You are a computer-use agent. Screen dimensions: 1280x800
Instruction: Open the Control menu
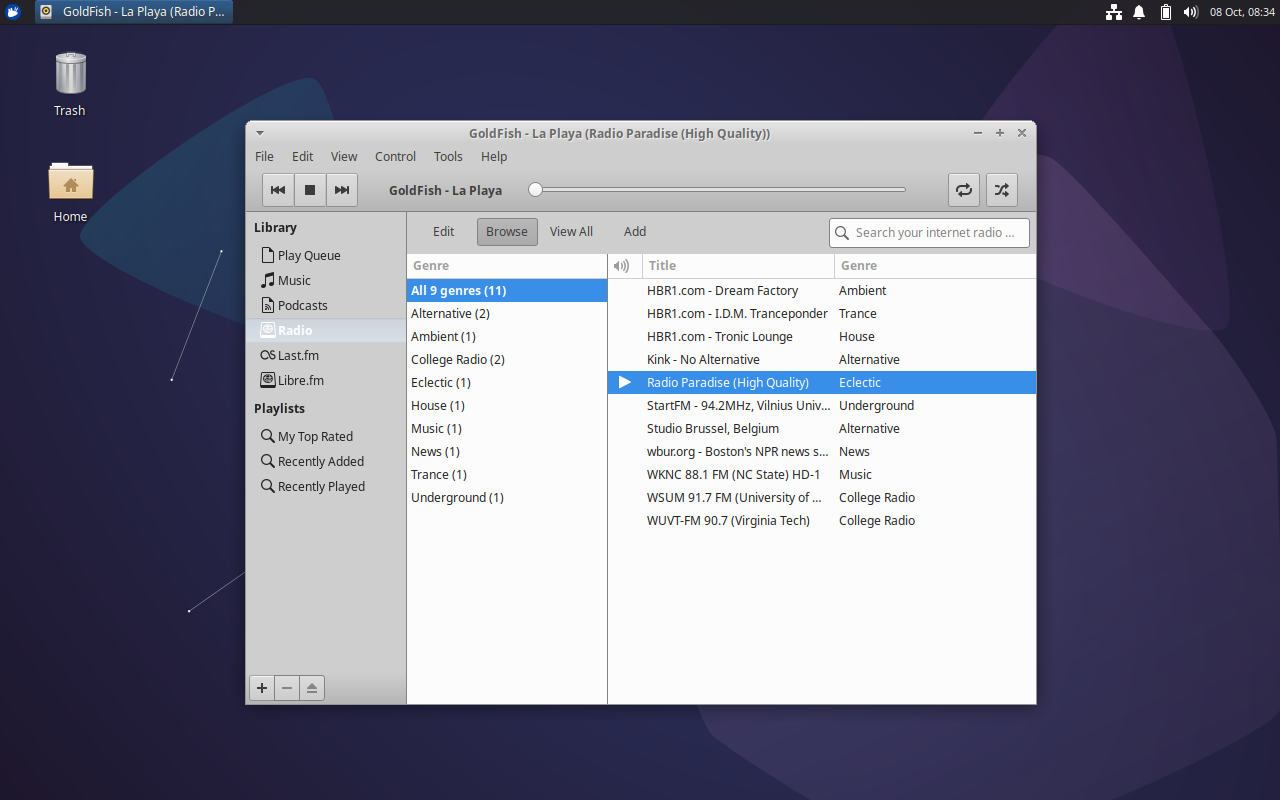coord(395,156)
